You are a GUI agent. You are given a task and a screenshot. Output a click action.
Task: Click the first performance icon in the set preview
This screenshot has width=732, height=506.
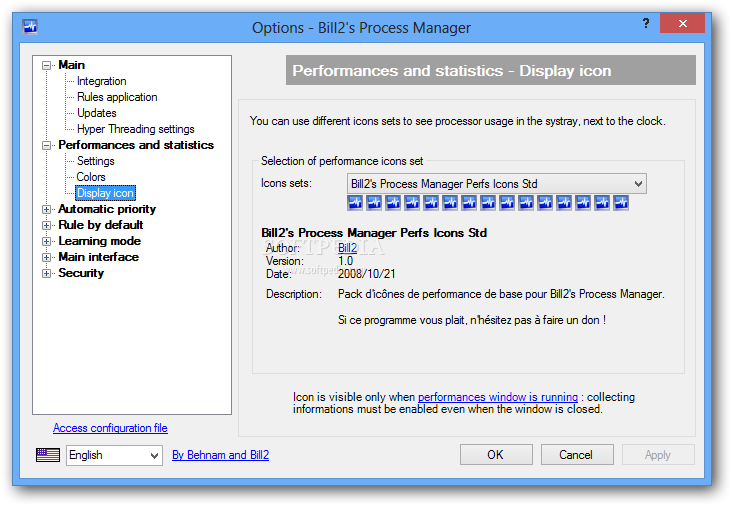(355, 203)
